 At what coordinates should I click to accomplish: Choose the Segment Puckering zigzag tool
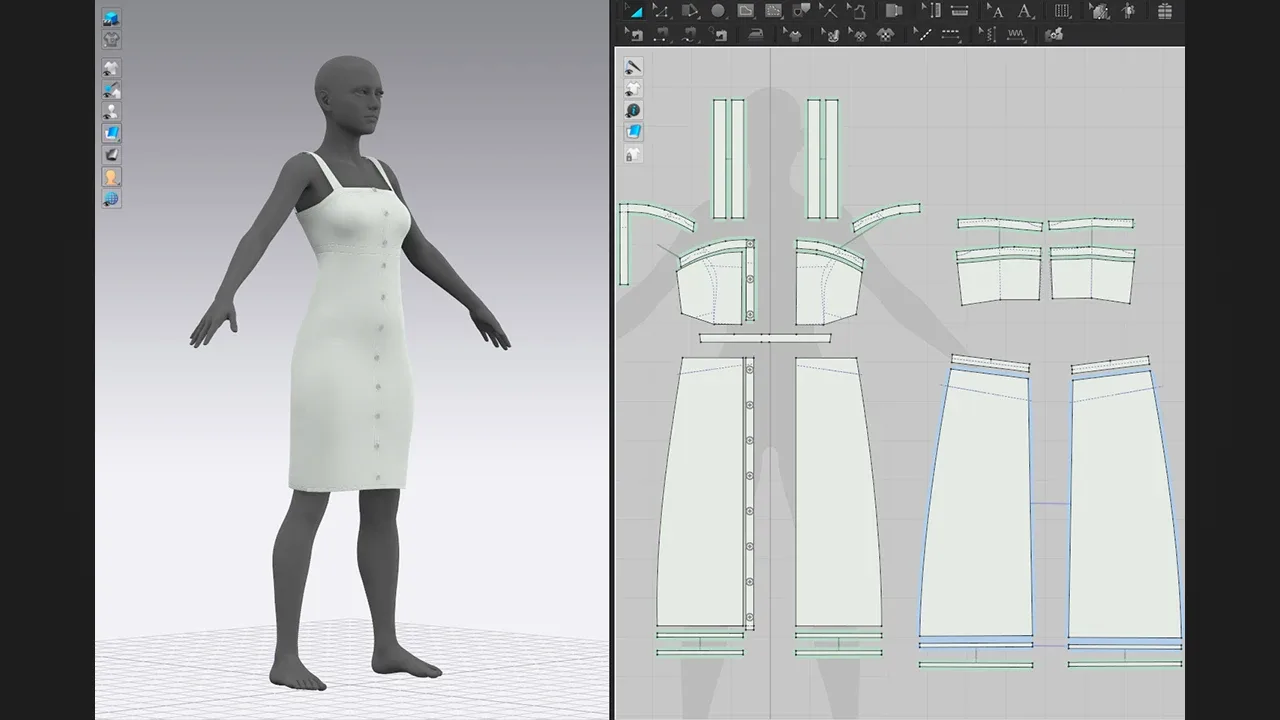pyautogui.click(x=1016, y=34)
